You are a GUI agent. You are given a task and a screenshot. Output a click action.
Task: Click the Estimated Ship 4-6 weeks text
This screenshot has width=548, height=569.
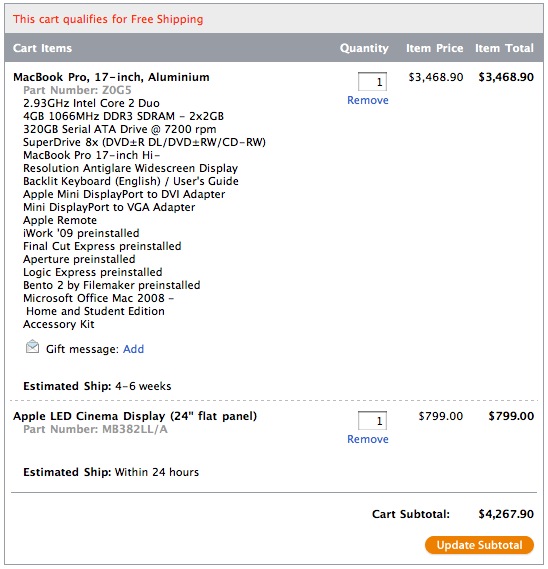97,386
